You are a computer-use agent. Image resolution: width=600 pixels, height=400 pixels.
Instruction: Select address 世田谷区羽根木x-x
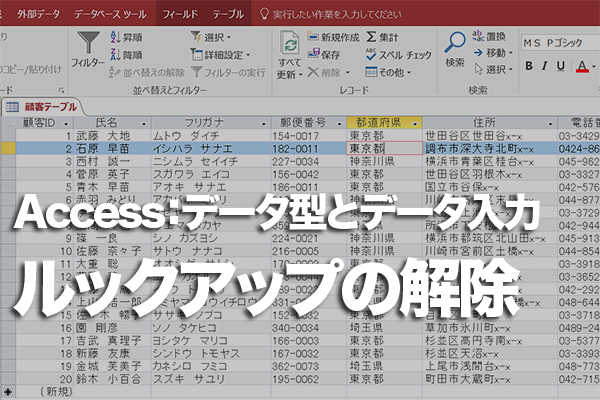point(490,174)
